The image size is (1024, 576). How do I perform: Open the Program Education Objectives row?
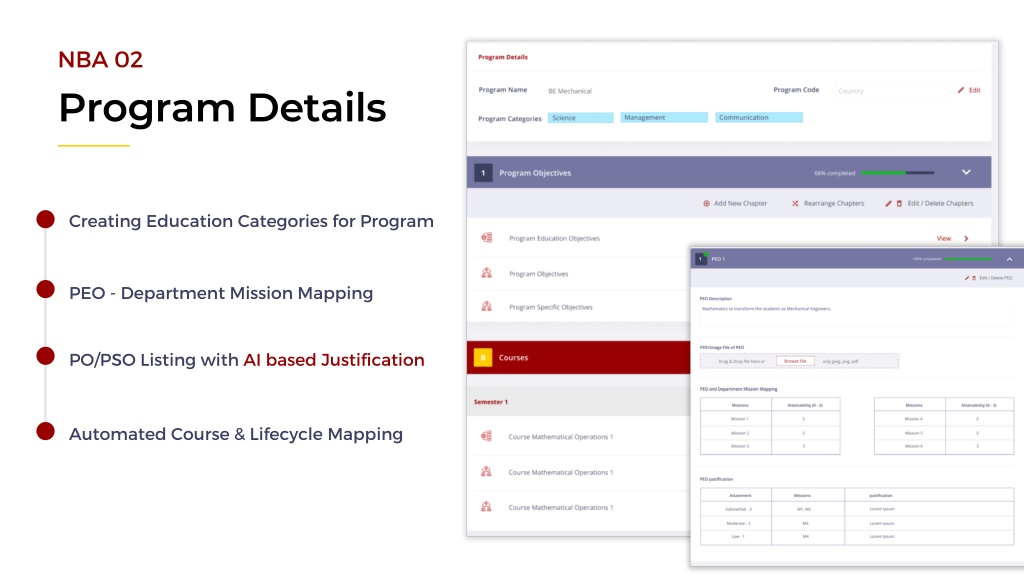729,238
